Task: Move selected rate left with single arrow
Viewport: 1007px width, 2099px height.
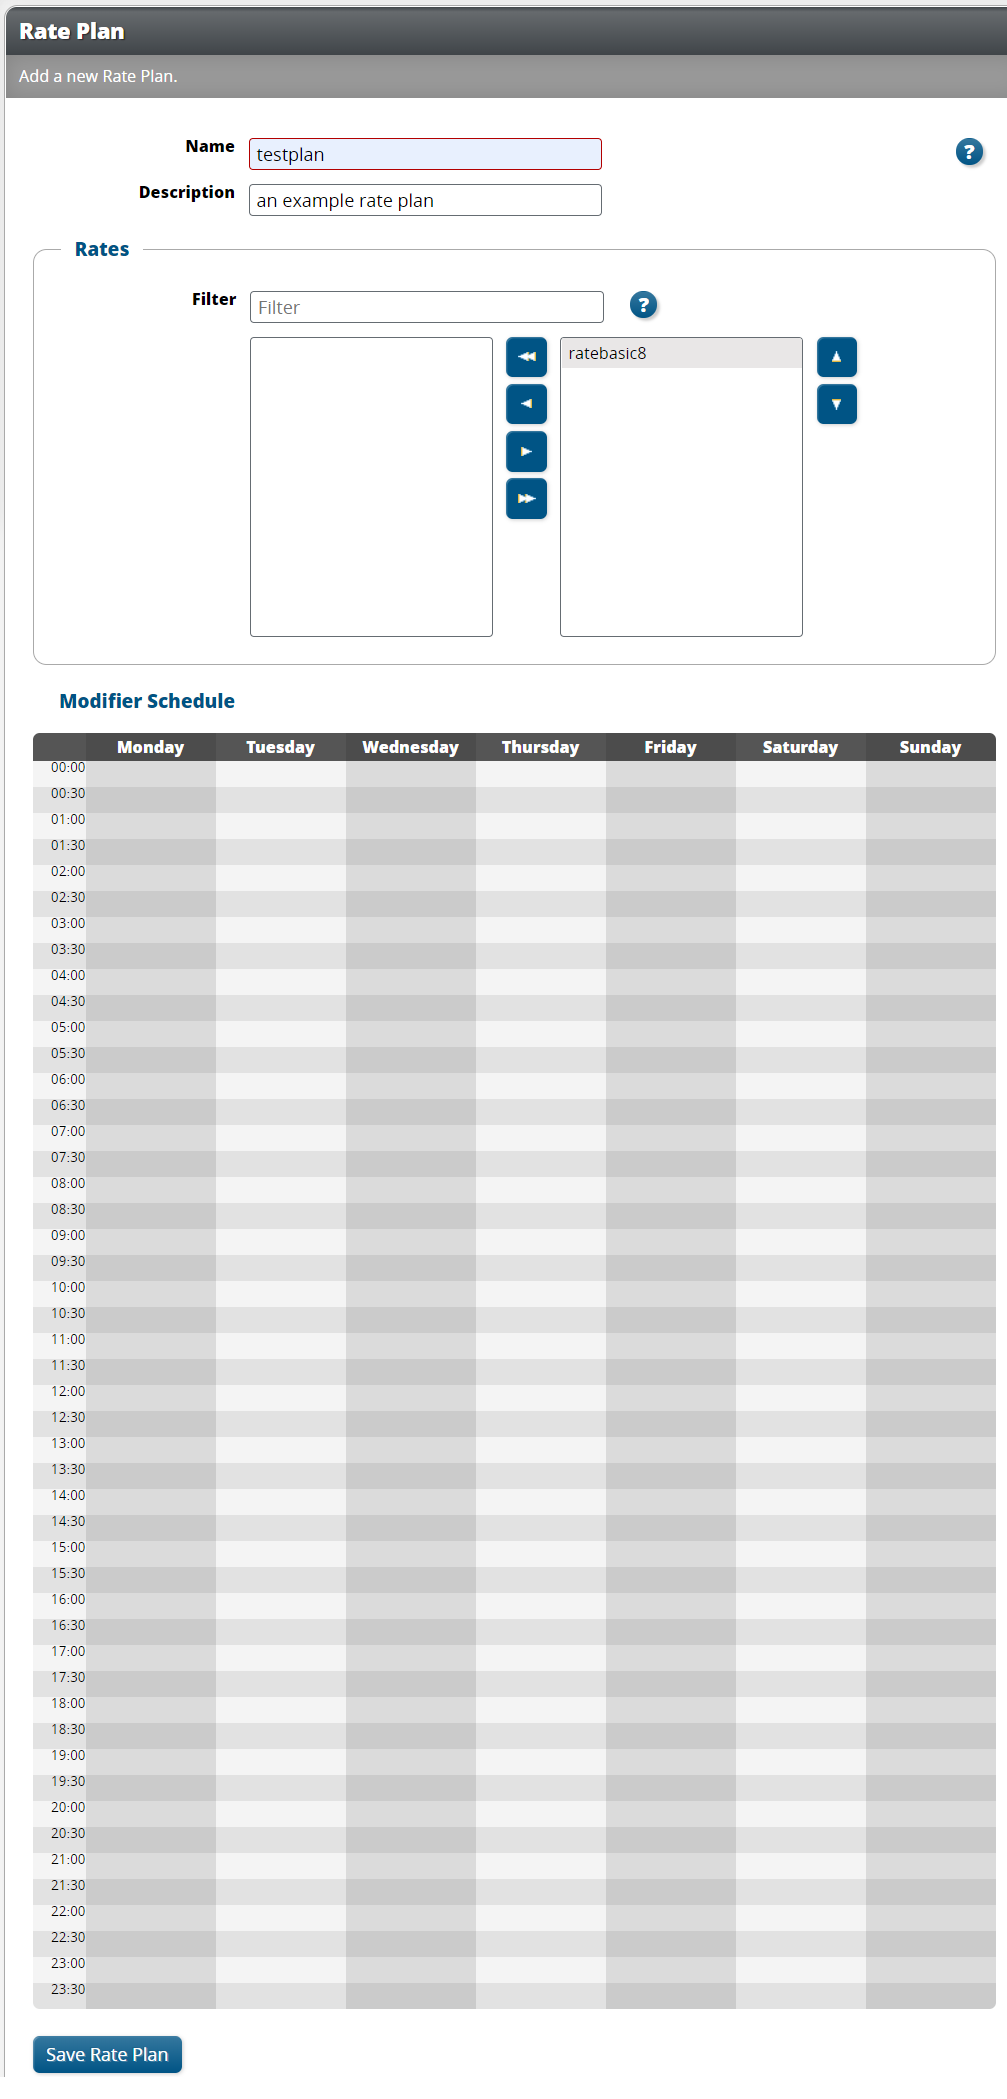Action: pos(526,404)
